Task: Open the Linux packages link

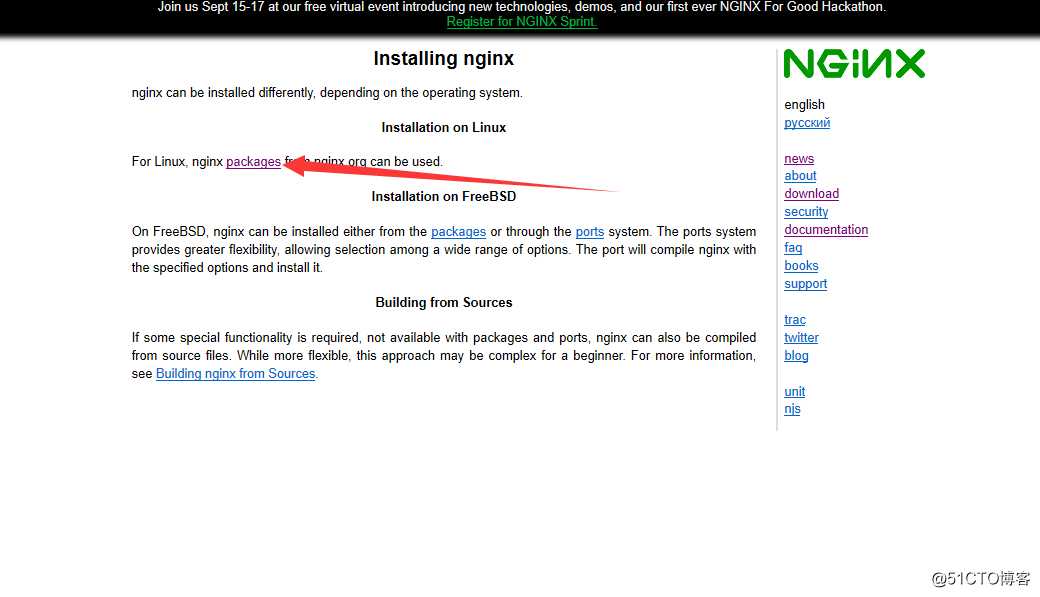Action: point(253,162)
